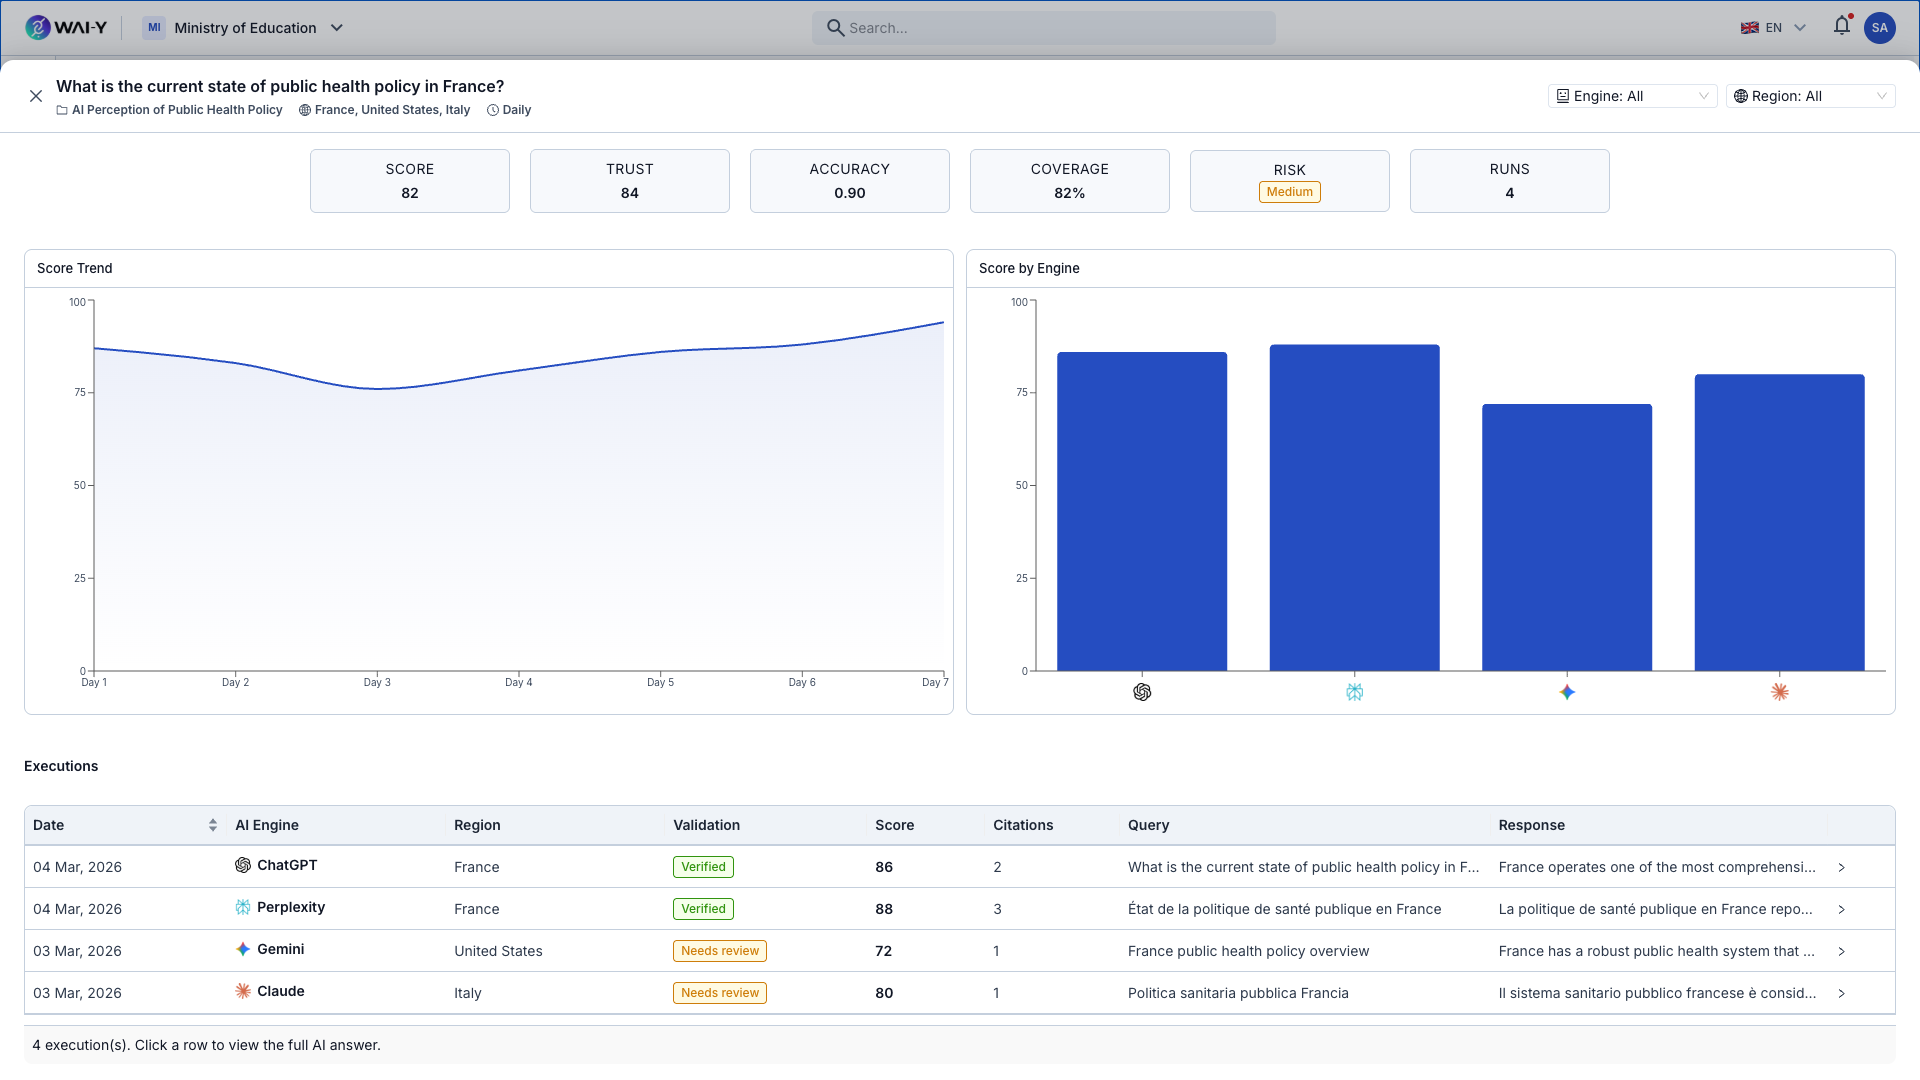1920x1080 pixels.
Task: Click the Date column sort control
Action: (x=212, y=824)
